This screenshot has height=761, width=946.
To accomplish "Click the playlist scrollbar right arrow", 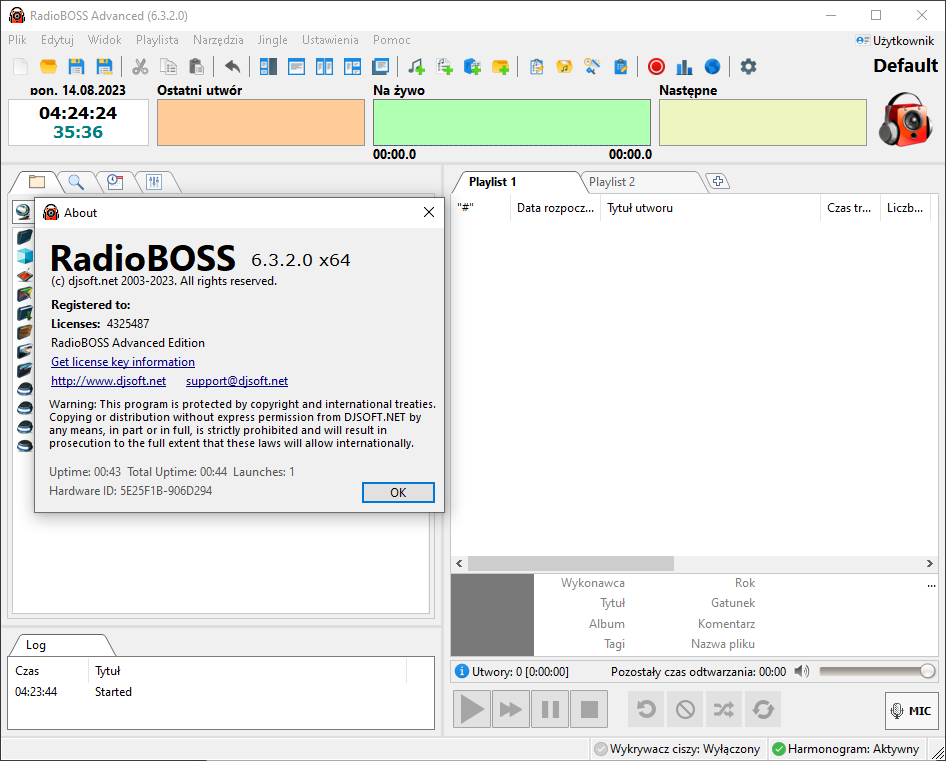I will 930,564.
